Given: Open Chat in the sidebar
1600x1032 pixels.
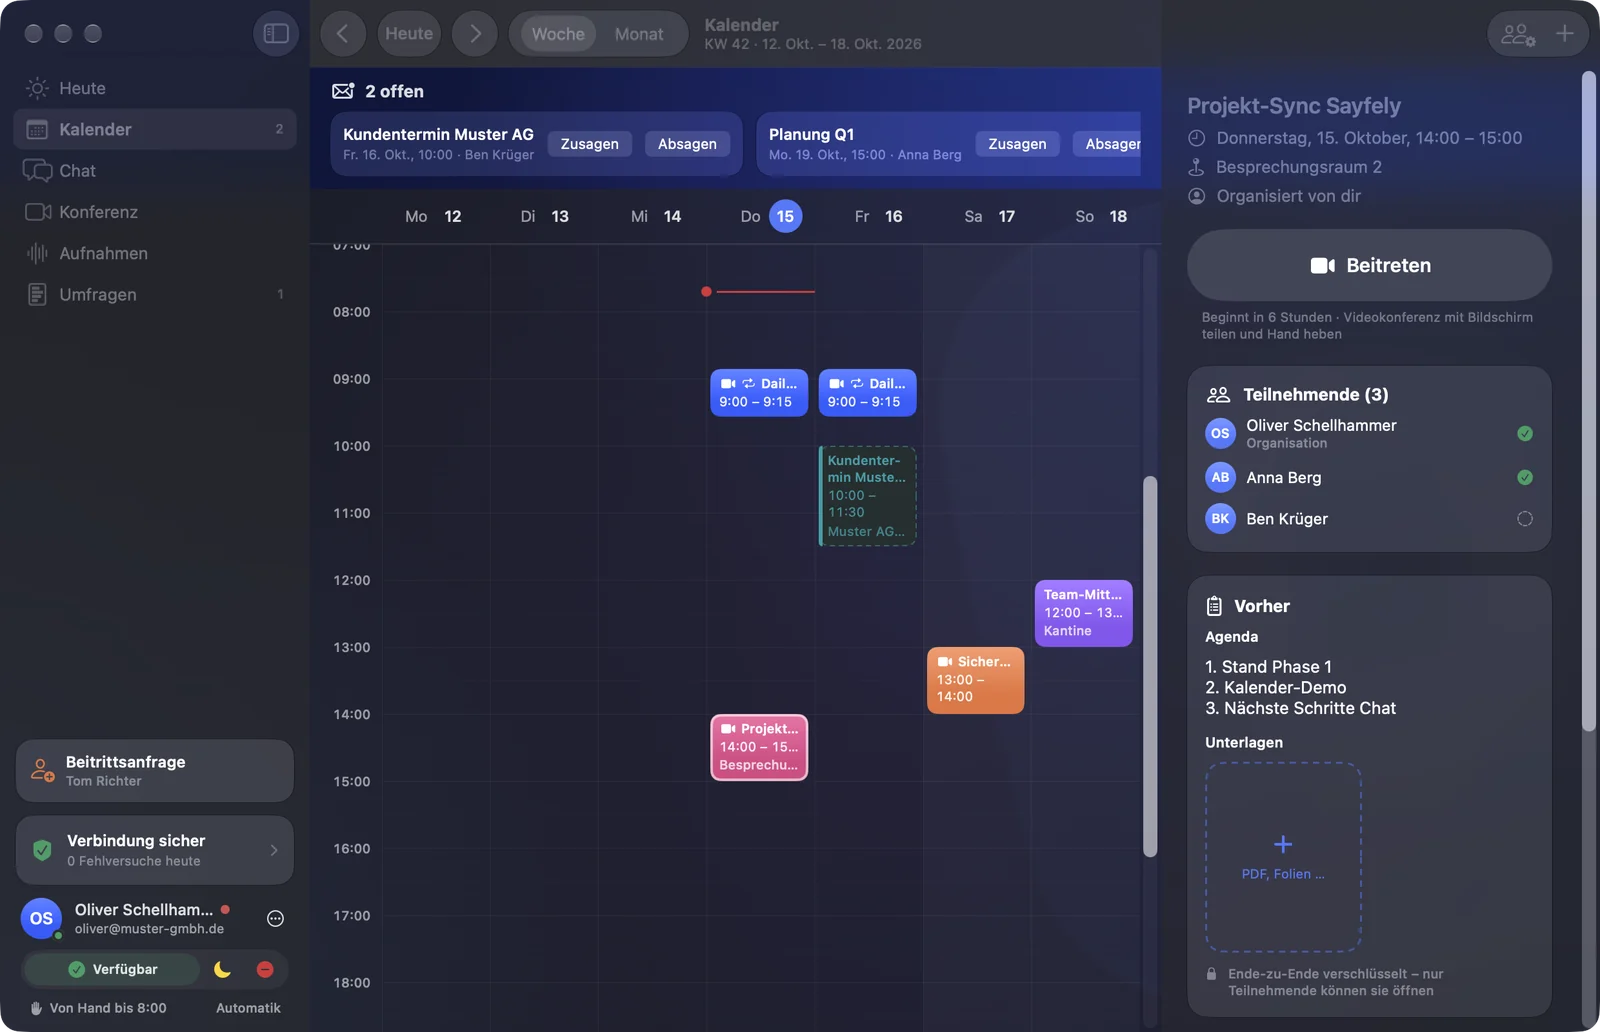Looking at the screenshot, I should pos(155,171).
